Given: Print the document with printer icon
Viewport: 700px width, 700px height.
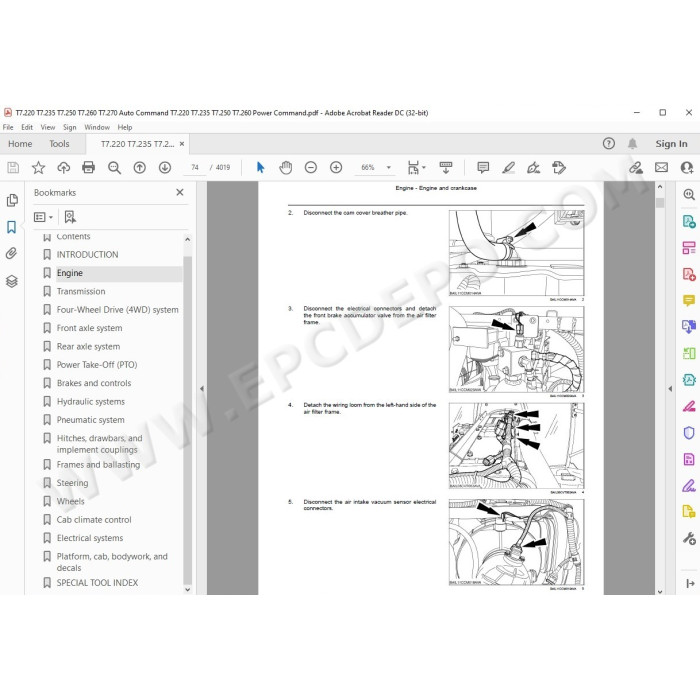Looking at the screenshot, I should pos(89,167).
